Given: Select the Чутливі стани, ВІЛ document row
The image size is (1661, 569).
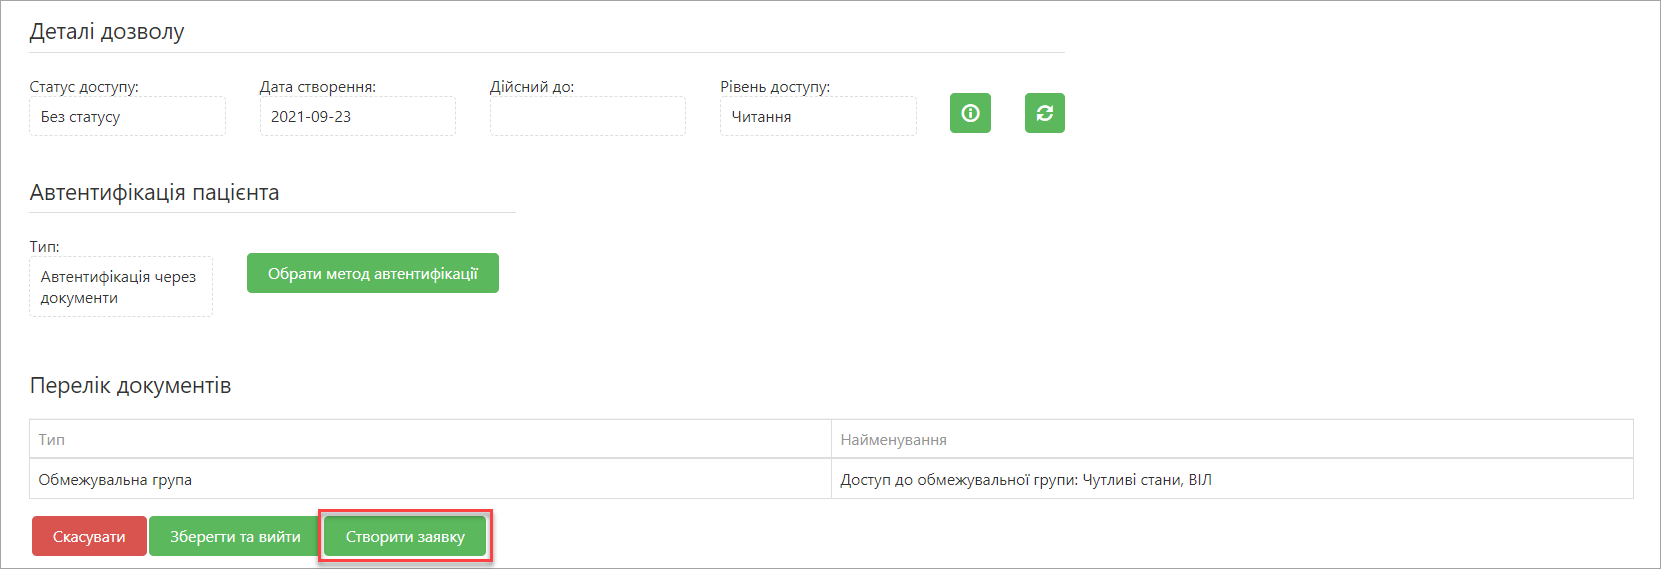Looking at the screenshot, I should [831, 479].
